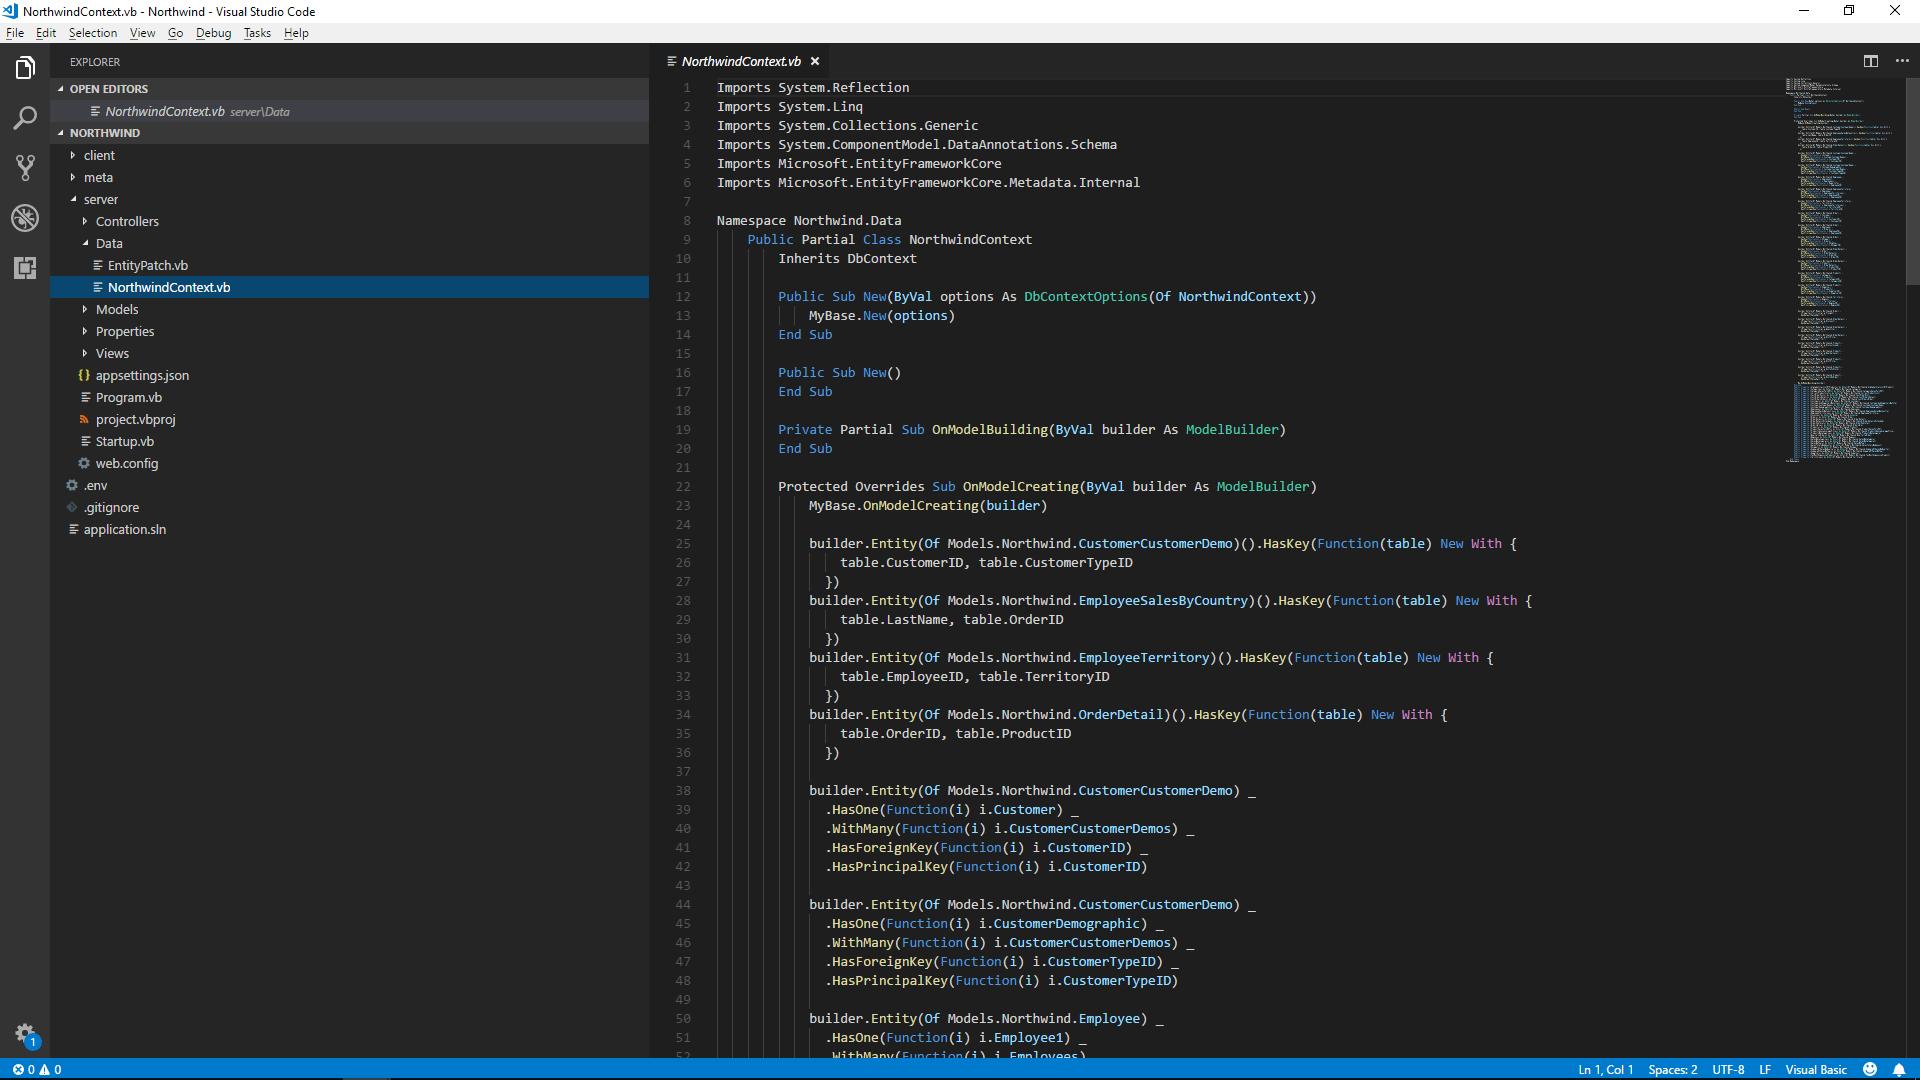
Task: Open appsettings.json file
Action: point(349,375)
